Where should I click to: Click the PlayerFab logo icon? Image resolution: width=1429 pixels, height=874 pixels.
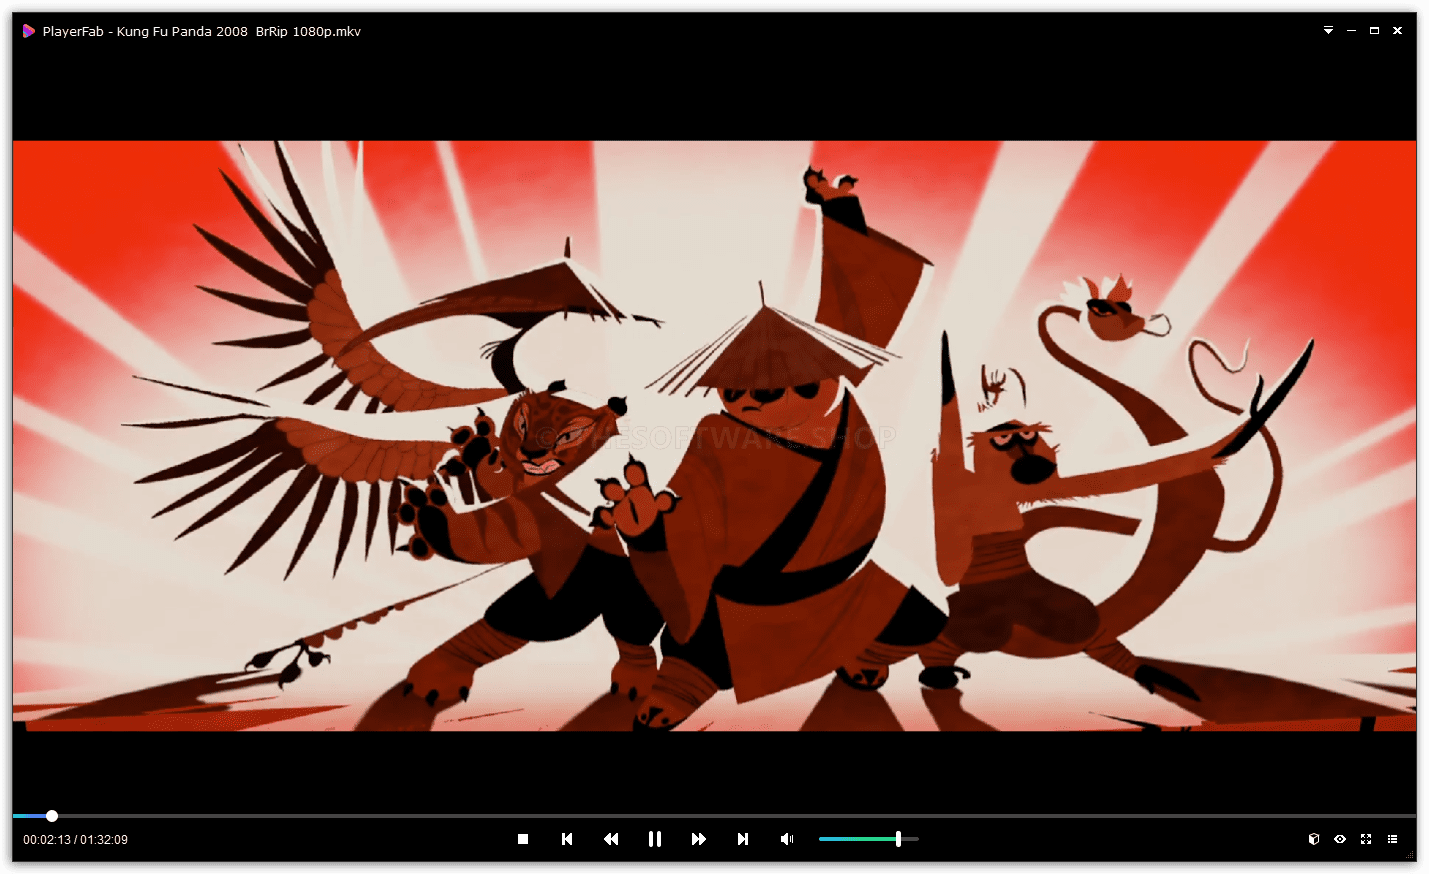[x=29, y=31]
